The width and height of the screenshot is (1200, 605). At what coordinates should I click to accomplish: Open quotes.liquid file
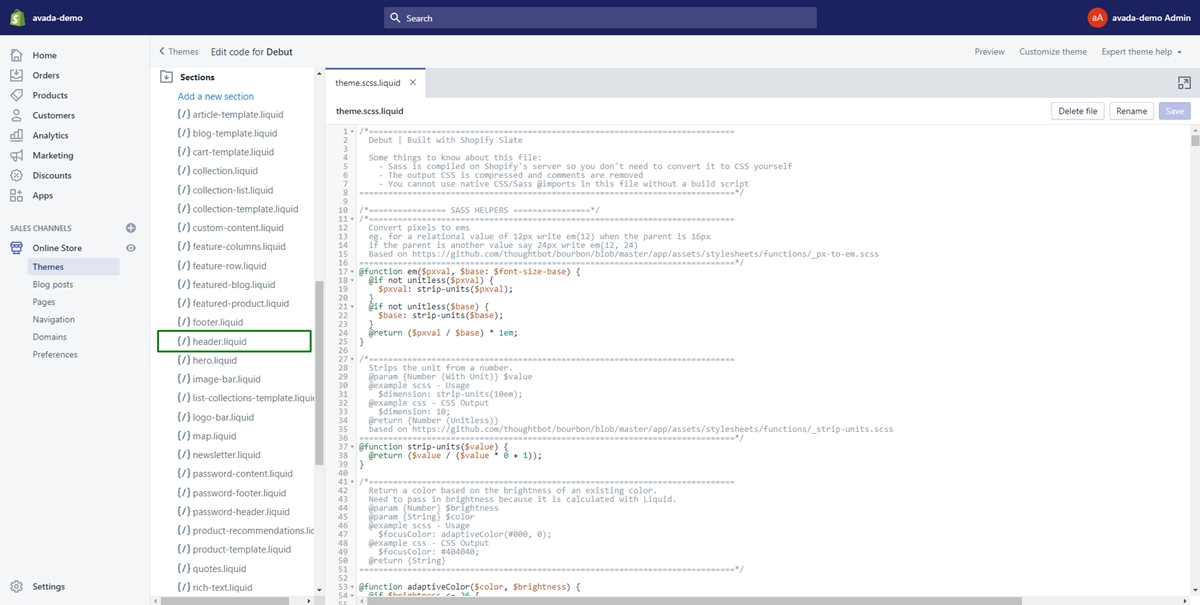(212, 569)
